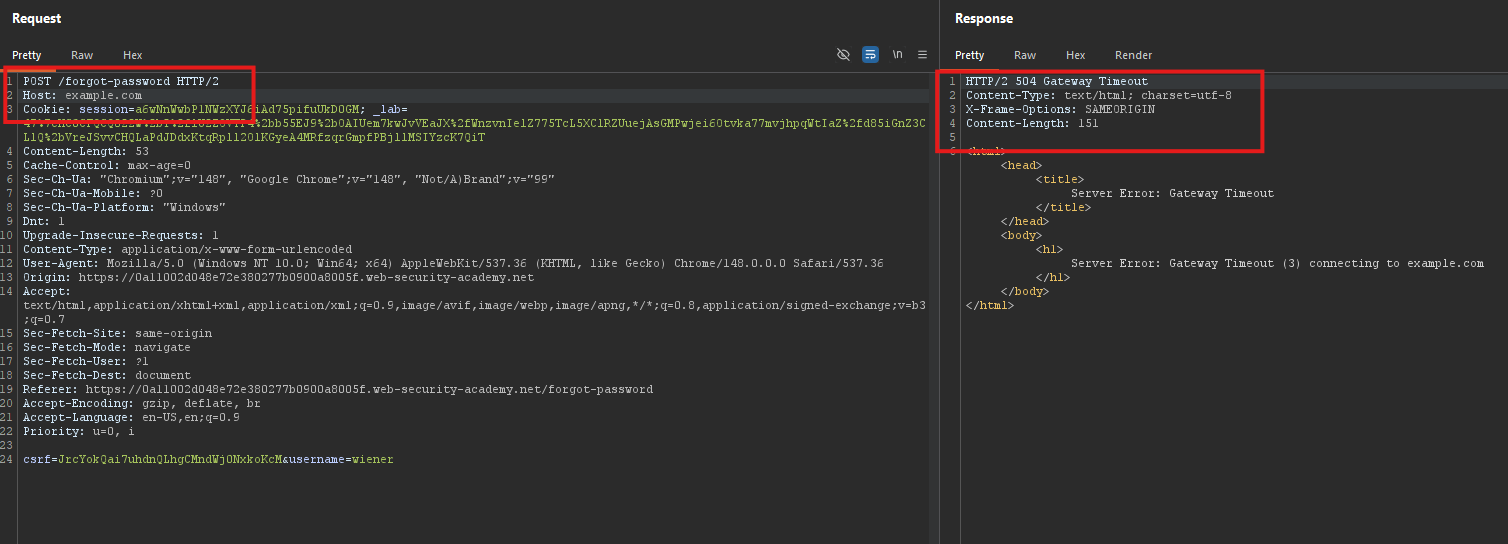Click the 'Sec-Fetch-Mode: navigate' header
Screen dimensions: 1508x544
coord(107,347)
